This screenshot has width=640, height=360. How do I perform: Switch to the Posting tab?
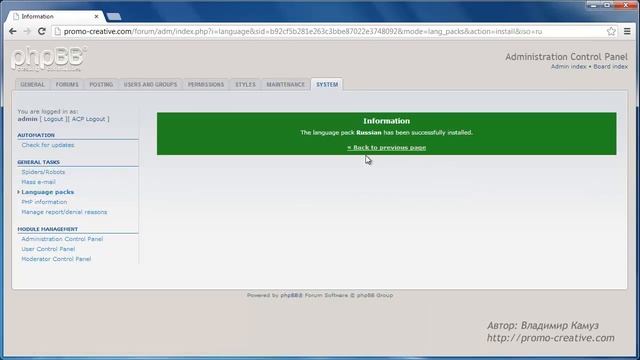(101, 84)
